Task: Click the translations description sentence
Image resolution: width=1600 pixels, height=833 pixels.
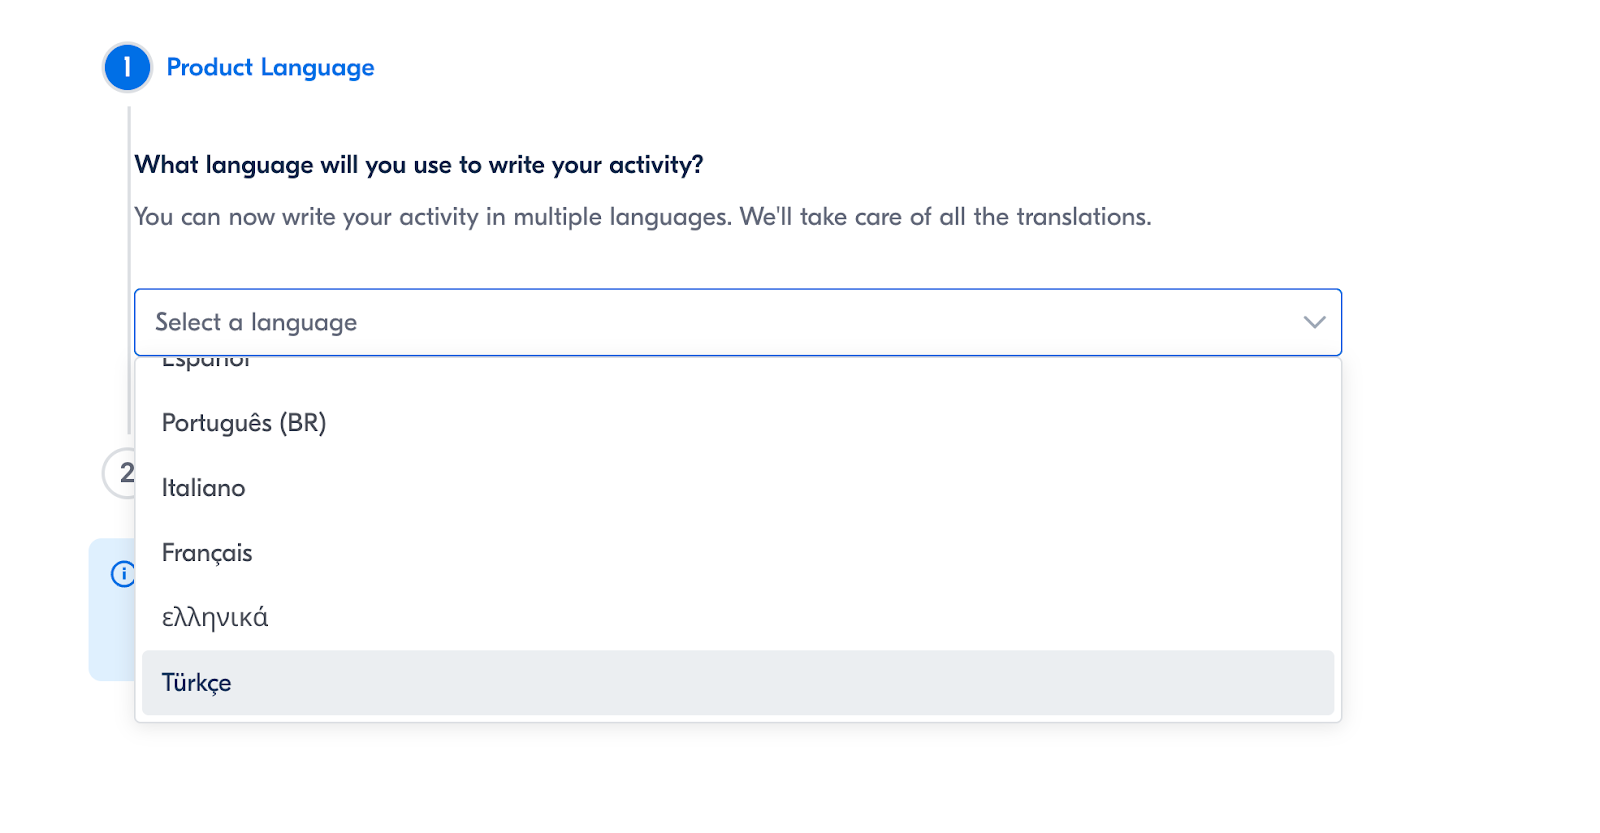Action: point(642,217)
